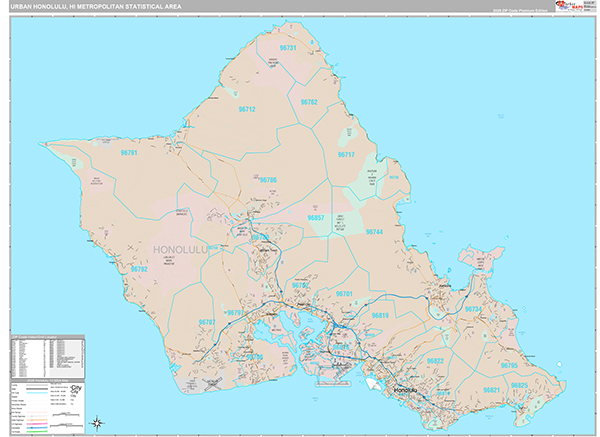Select ZIP code 96717 label

point(346,155)
